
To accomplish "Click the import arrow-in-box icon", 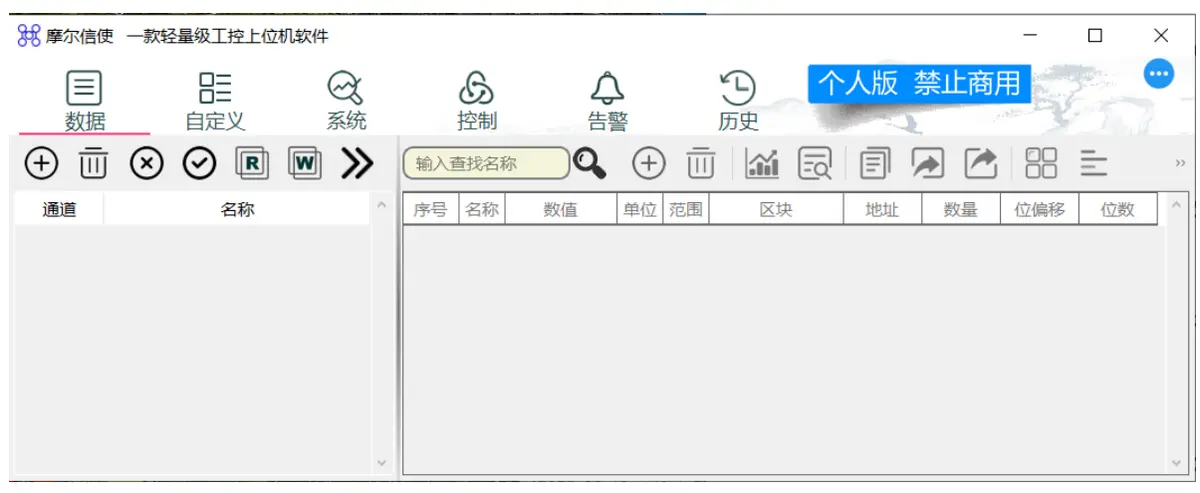I will pos(928,163).
